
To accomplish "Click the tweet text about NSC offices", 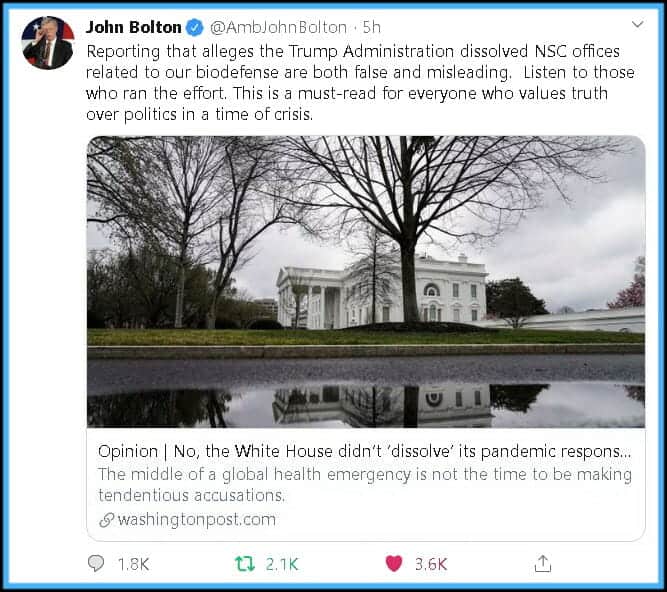I will click(360, 83).
